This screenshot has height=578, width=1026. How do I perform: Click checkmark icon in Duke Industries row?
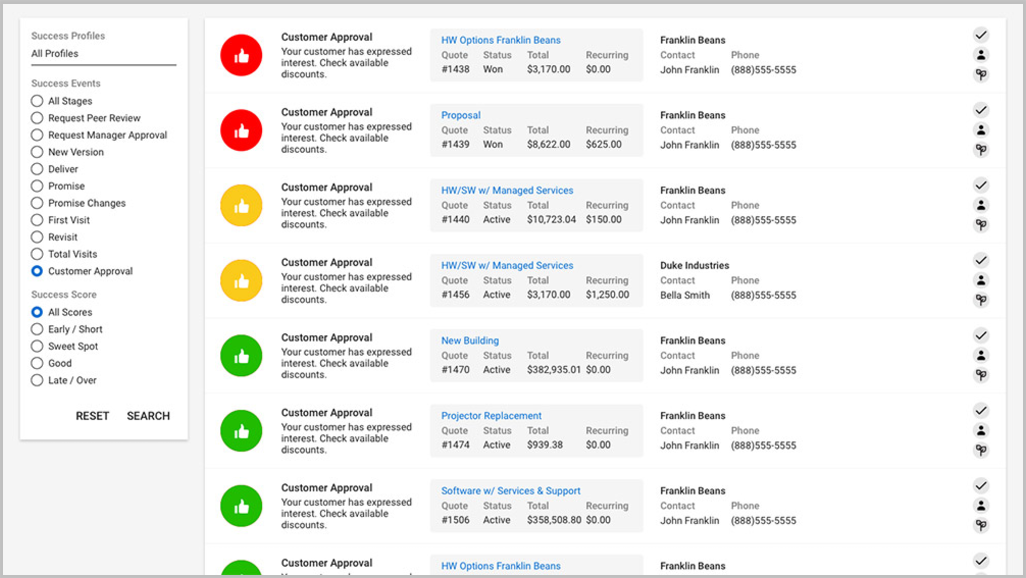pyautogui.click(x=981, y=261)
